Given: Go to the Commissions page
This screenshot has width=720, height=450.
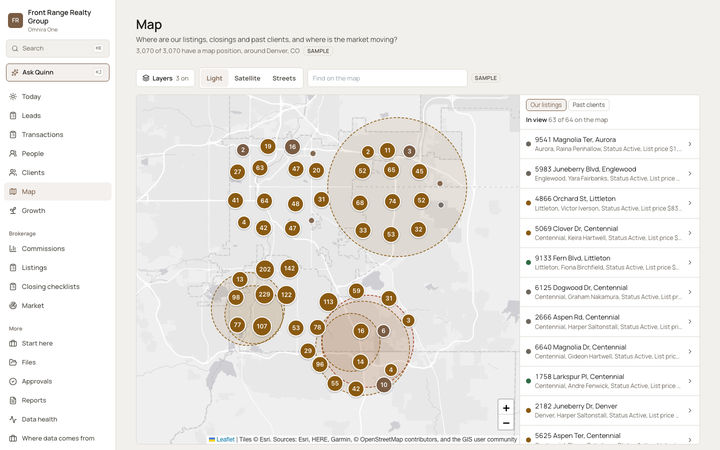Looking at the screenshot, I should click(x=57, y=248).
